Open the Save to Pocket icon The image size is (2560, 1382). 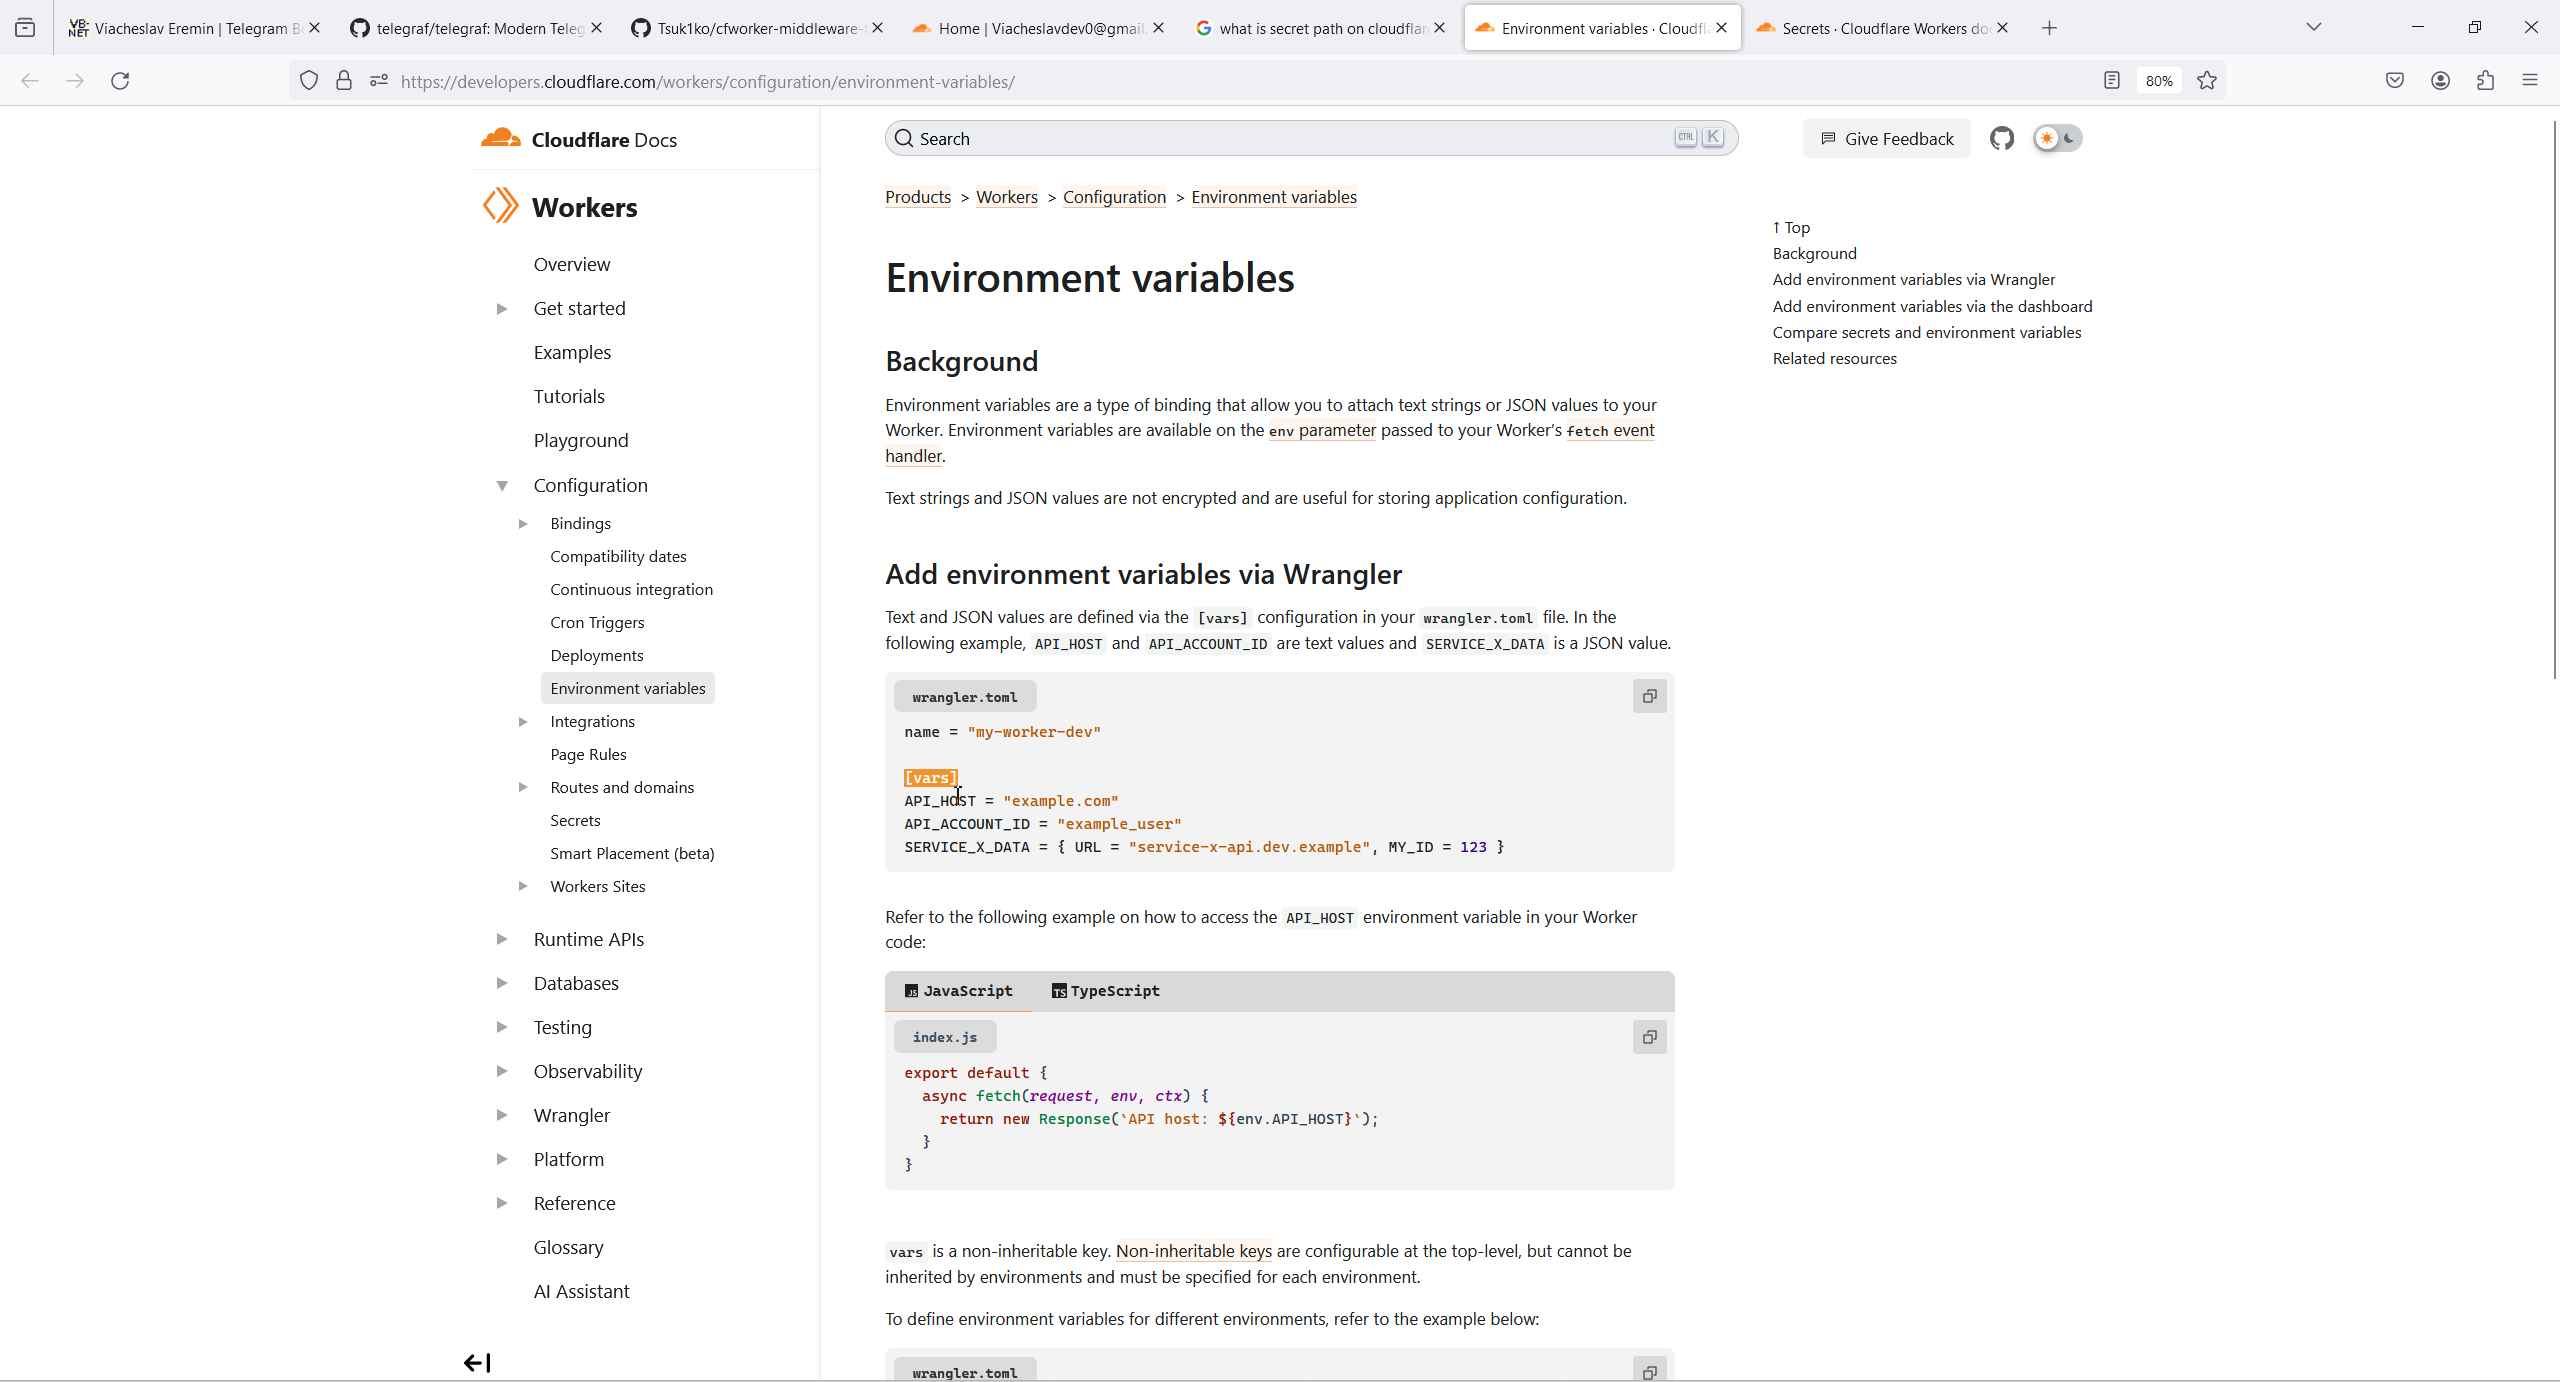point(2394,81)
